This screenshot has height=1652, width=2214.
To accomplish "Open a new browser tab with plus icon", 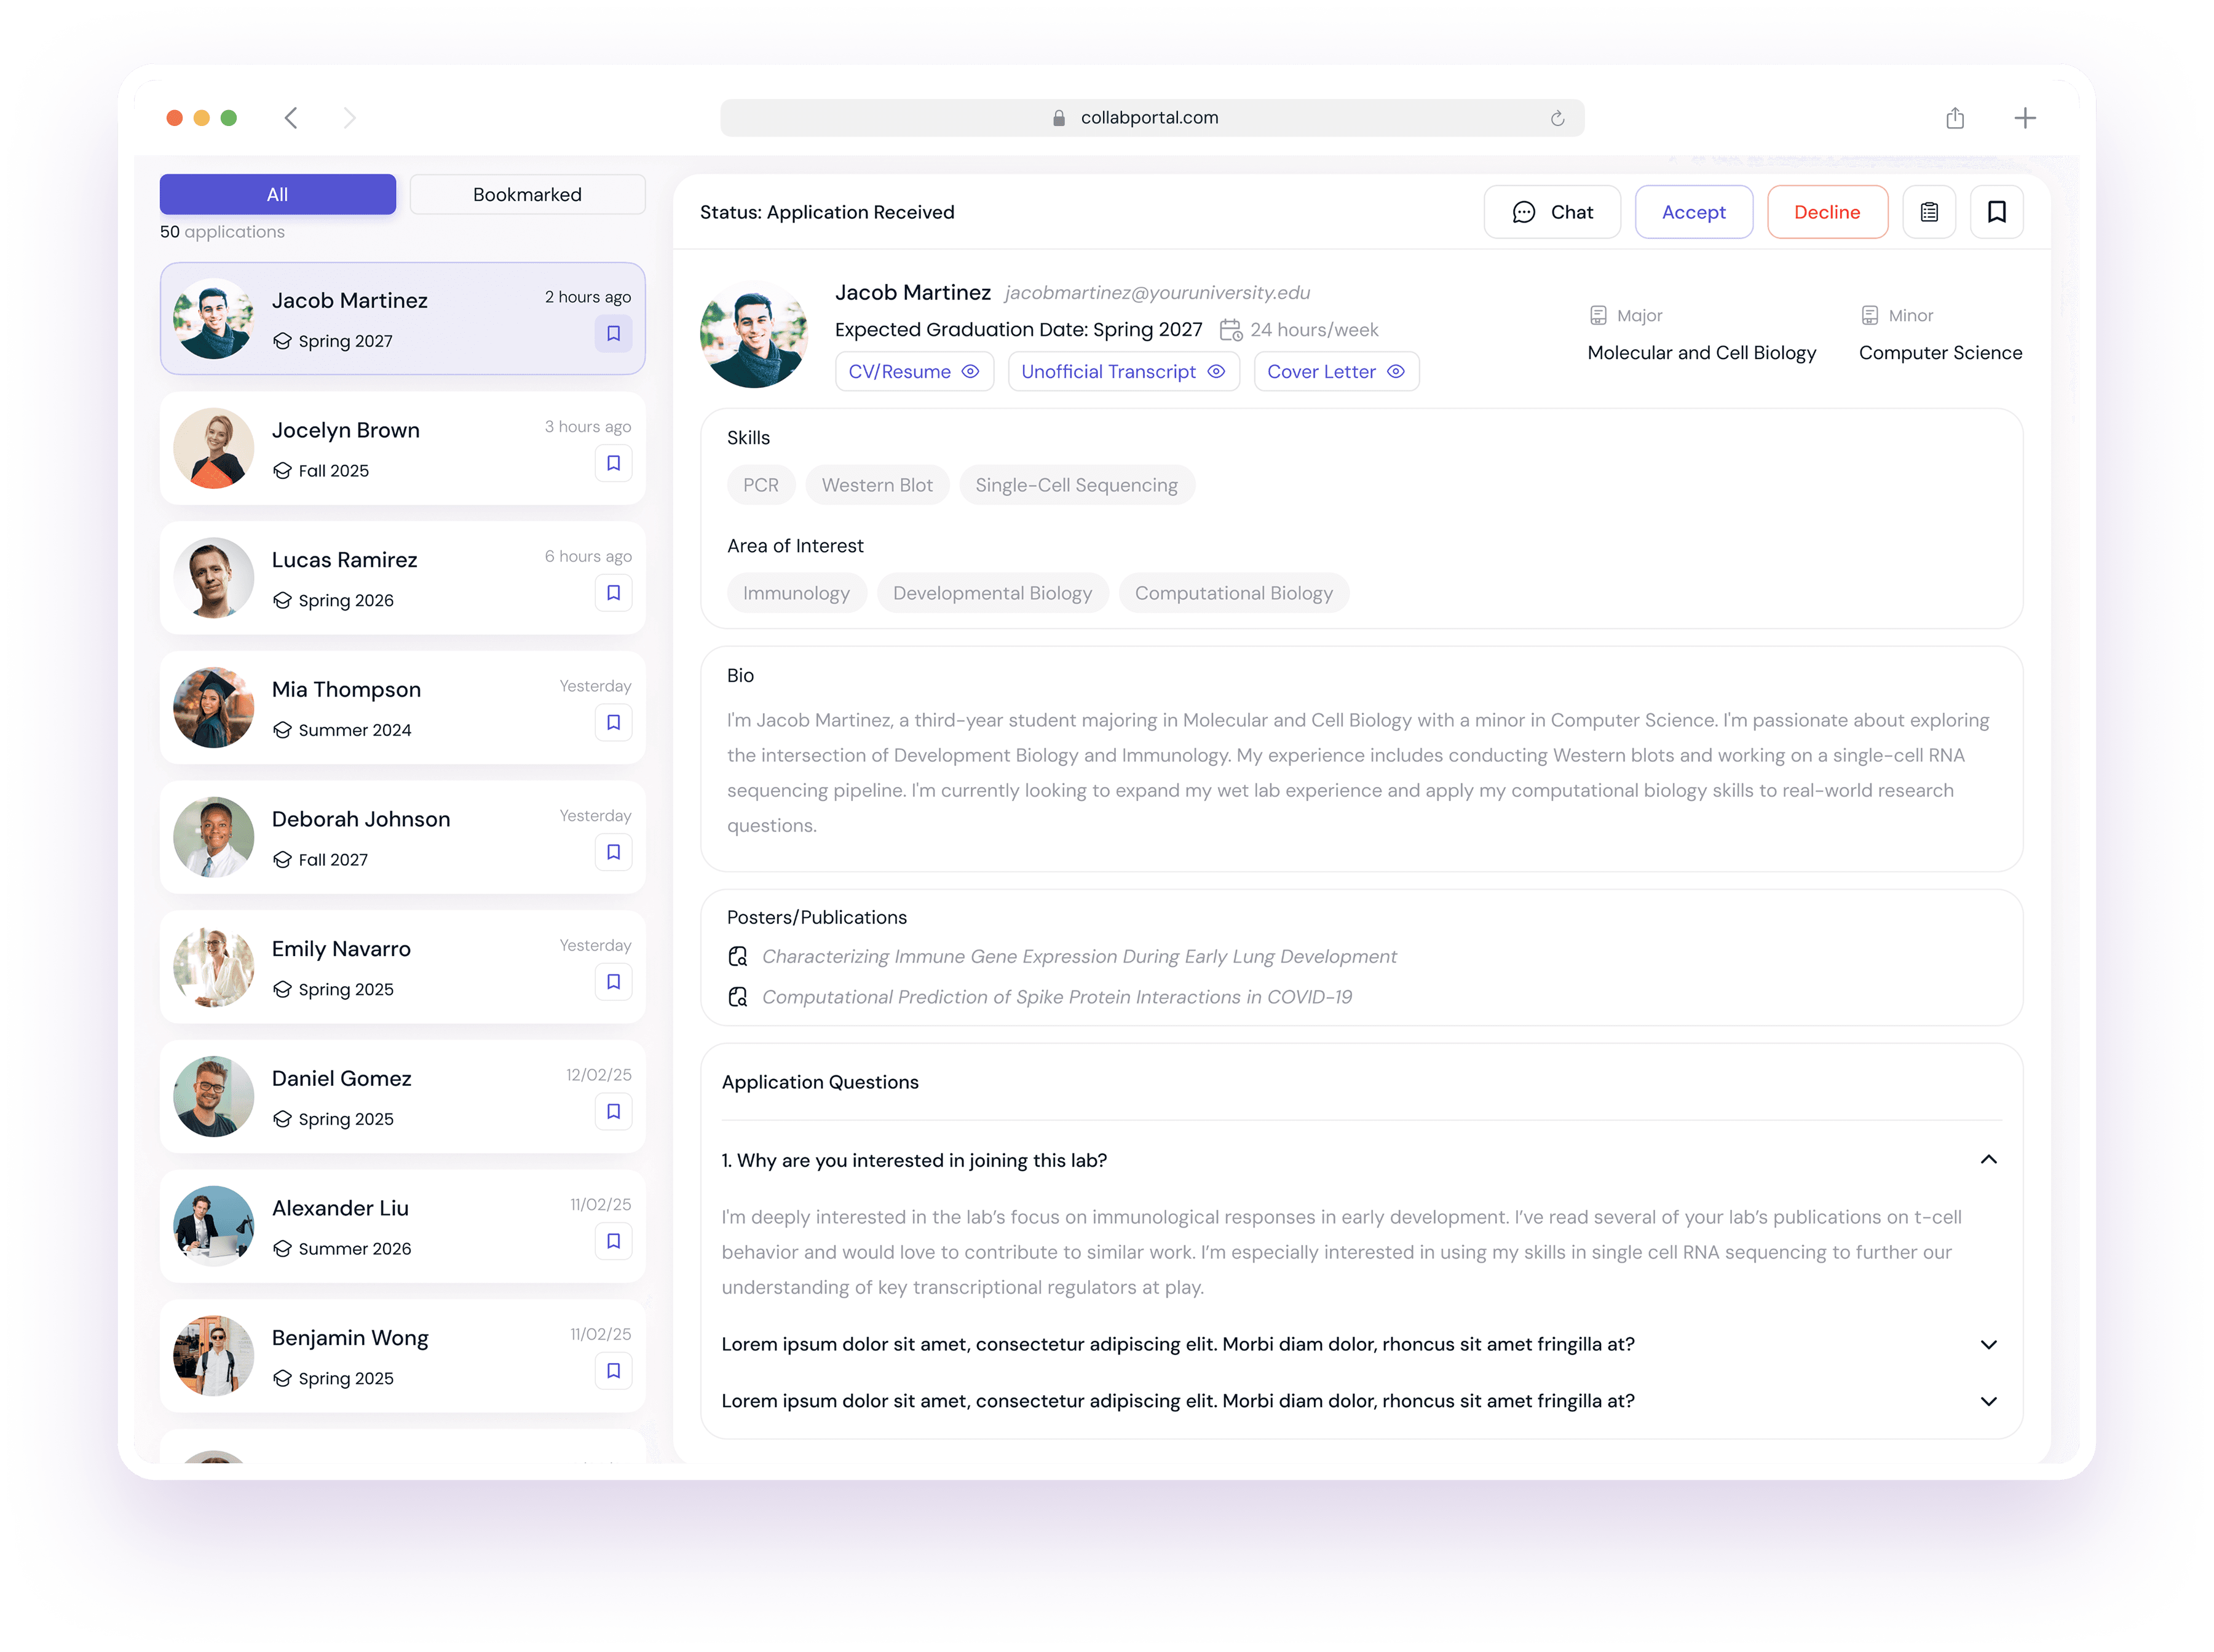I will [2024, 118].
